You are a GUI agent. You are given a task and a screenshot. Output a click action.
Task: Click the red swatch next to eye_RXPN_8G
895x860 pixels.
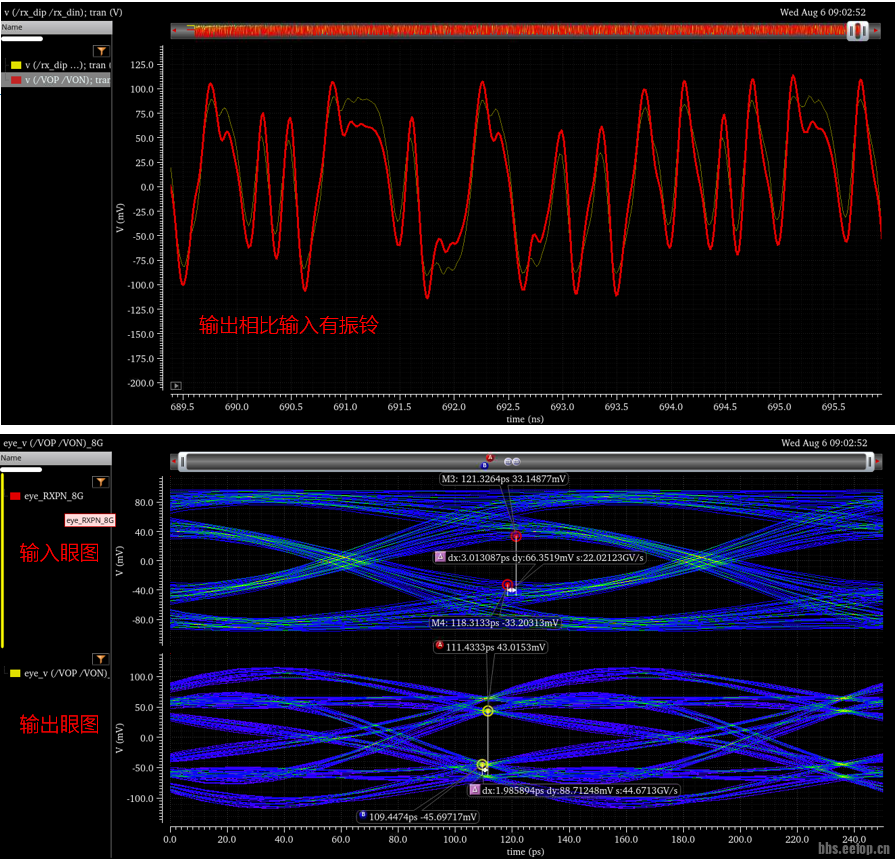[x=15, y=496]
